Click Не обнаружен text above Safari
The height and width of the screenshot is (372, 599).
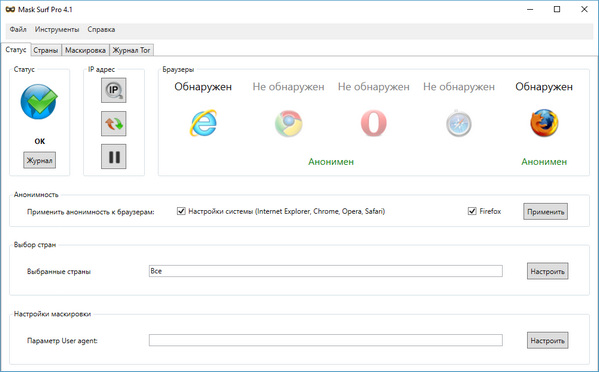(x=459, y=87)
